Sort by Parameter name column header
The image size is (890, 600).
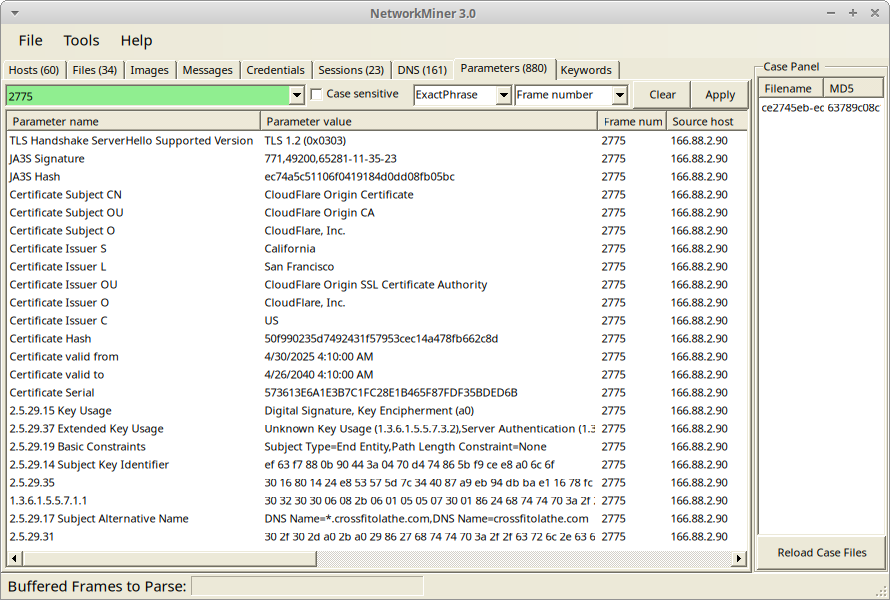(133, 121)
